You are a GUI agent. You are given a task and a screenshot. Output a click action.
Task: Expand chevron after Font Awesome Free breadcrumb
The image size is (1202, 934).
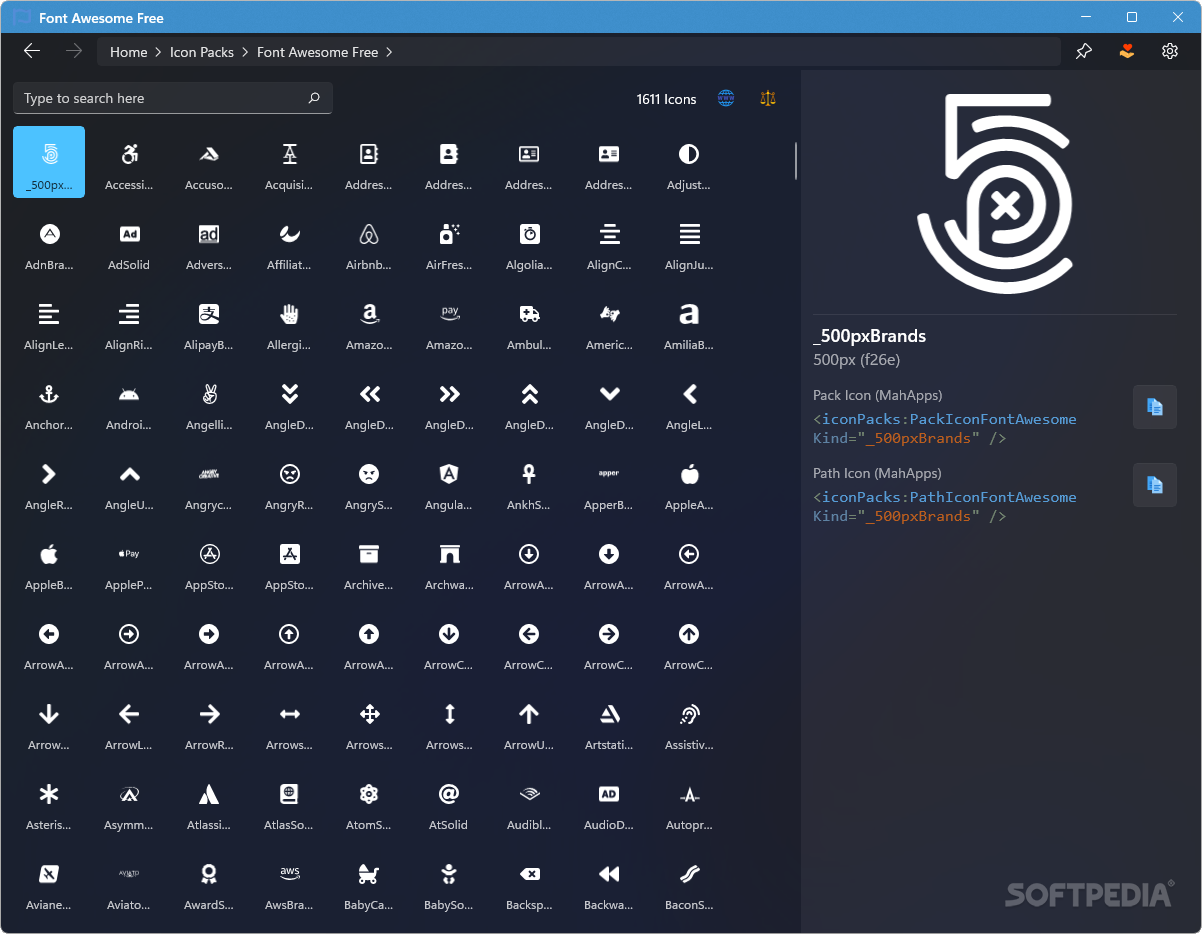click(389, 52)
